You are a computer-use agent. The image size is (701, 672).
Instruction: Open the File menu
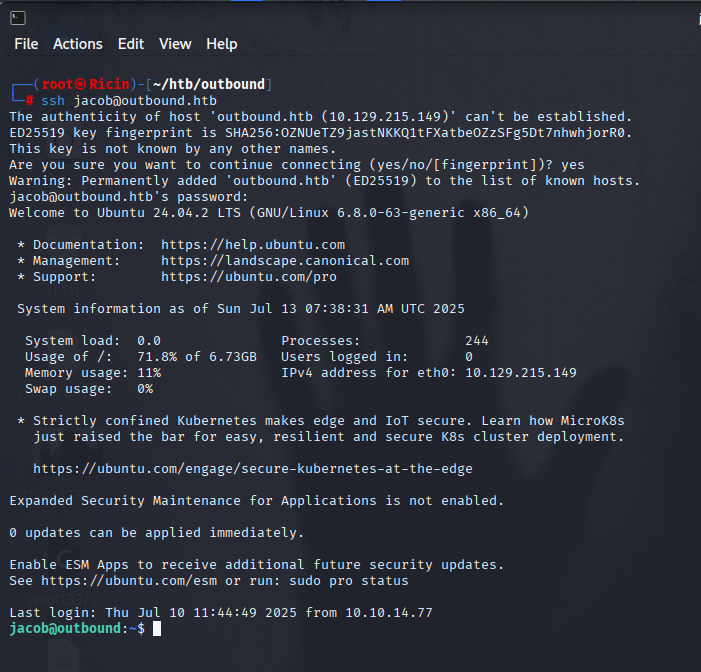point(26,44)
